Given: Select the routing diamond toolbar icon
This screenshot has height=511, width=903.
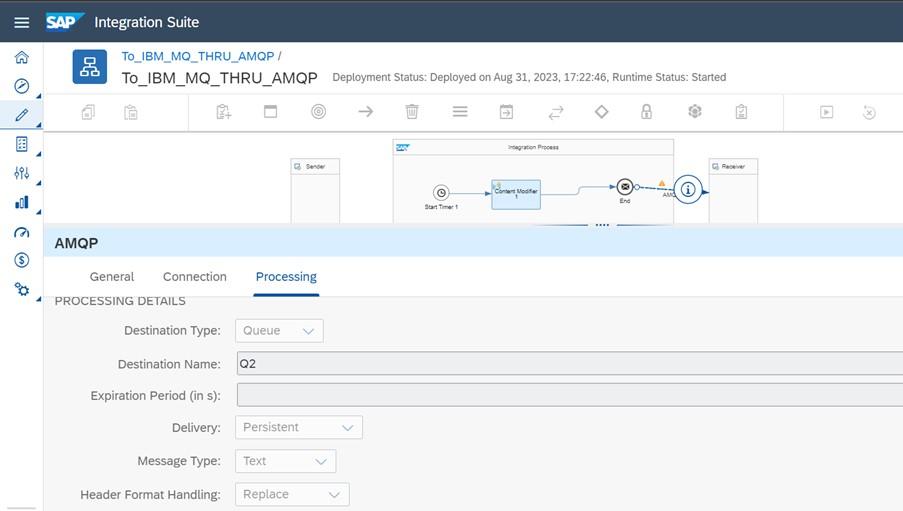Looking at the screenshot, I should 601,111.
